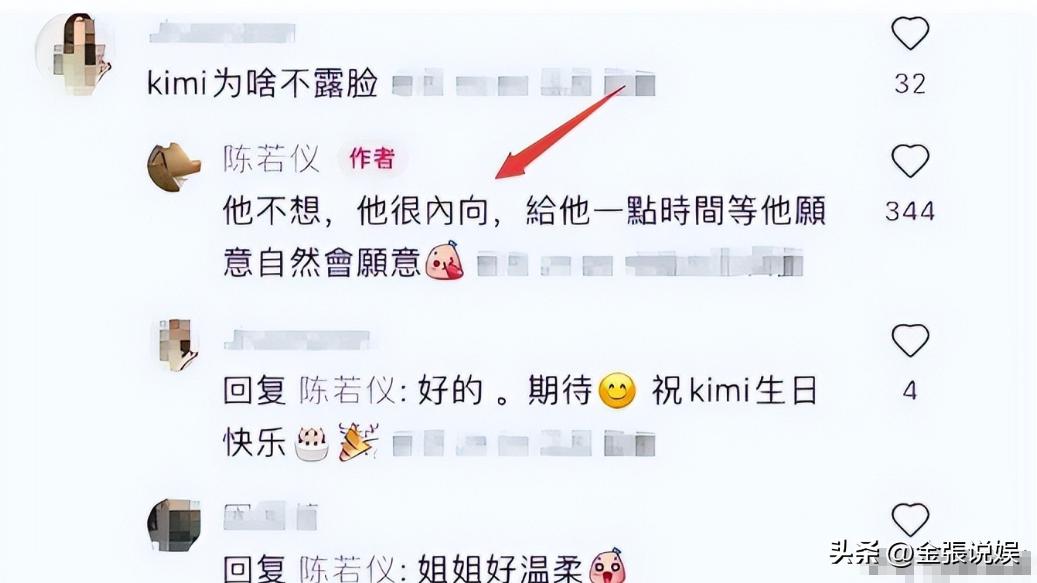Click the pink 作者 badge
The width and height of the screenshot is (1037, 583).
pos(372,159)
